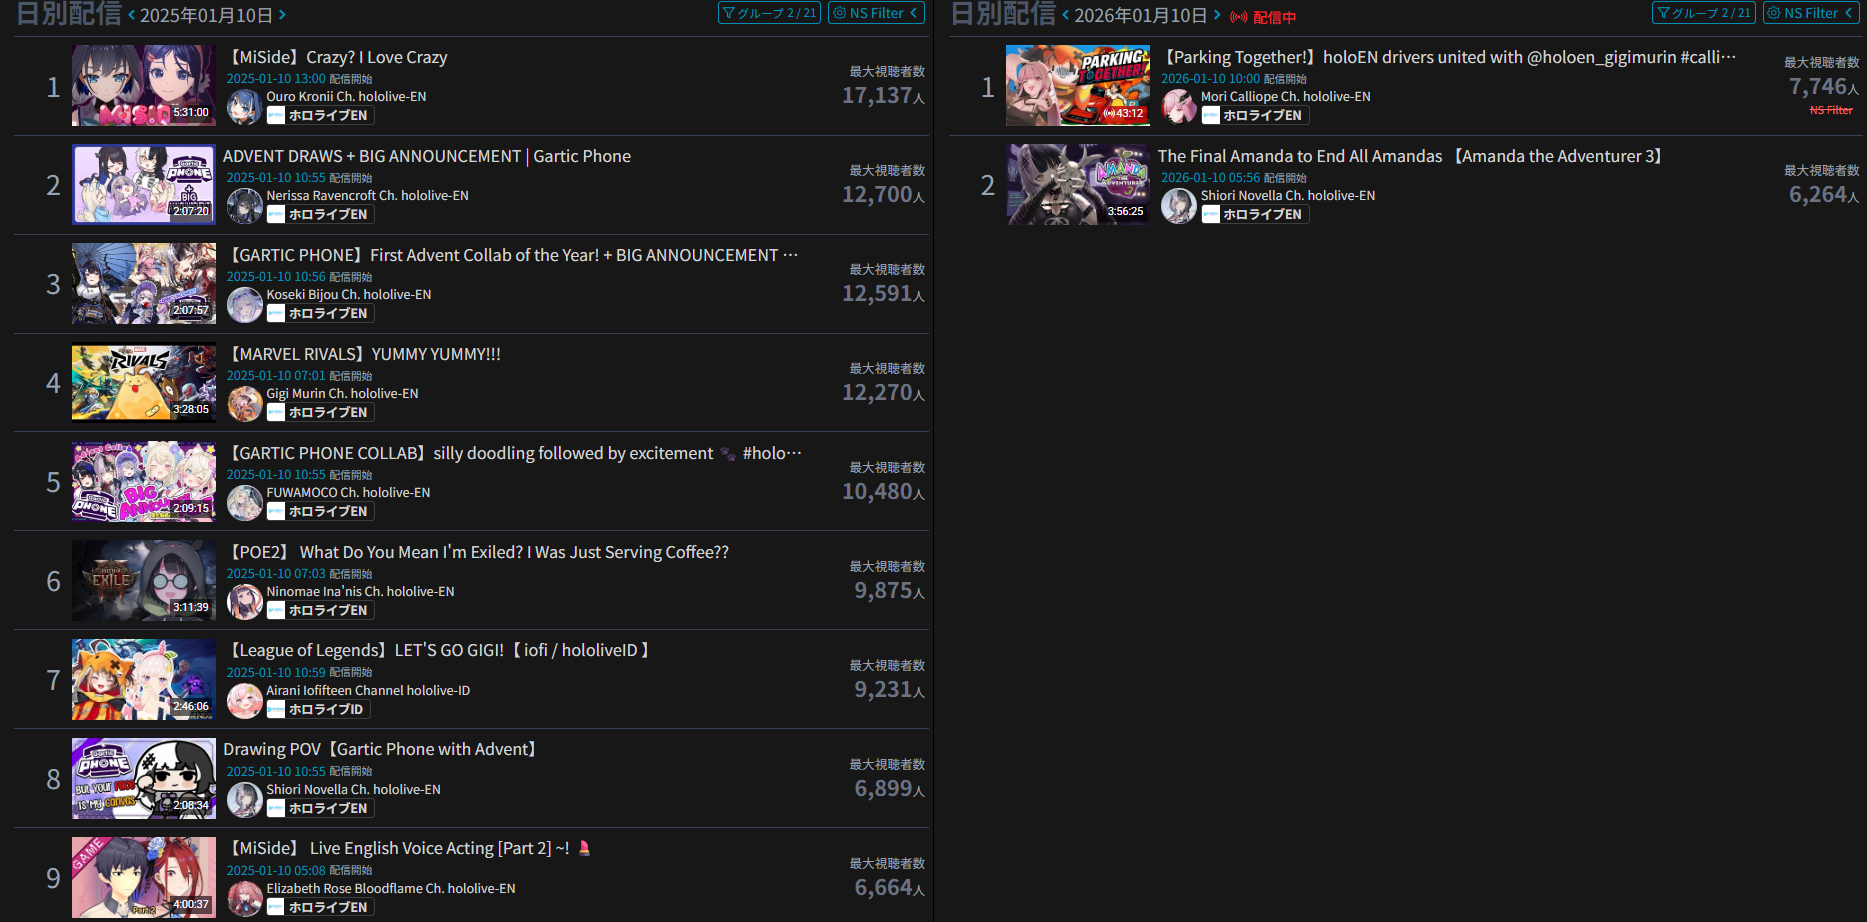Open Ouro Kronii's channel avatar
The height and width of the screenshot is (922, 1867).
(x=244, y=106)
